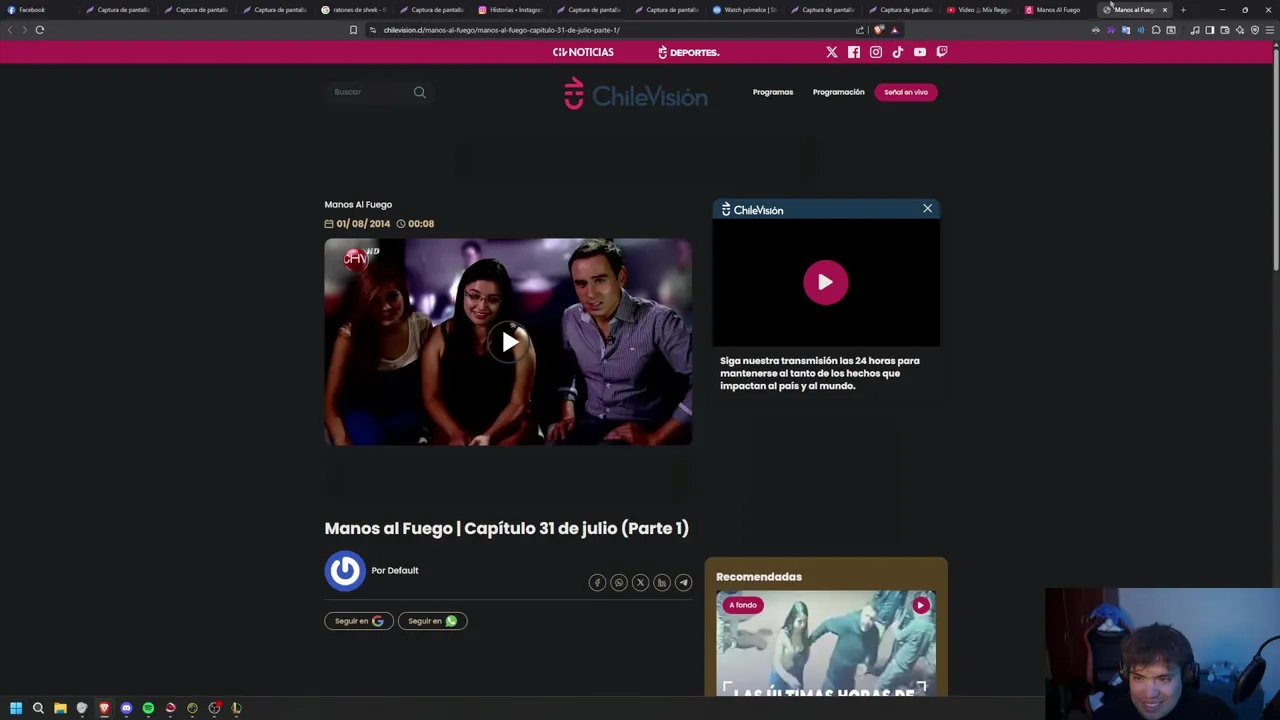Play the Manos al Fuego video
The width and height of the screenshot is (1280, 720).
510,343
